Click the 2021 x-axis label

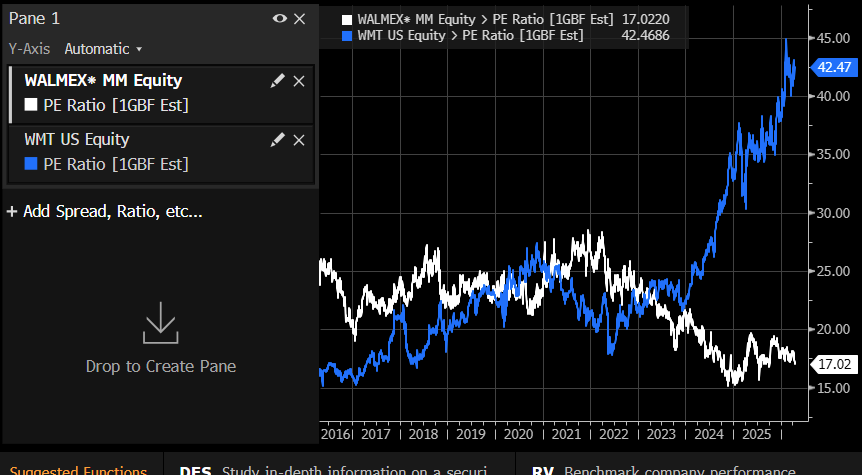(x=566, y=434)
